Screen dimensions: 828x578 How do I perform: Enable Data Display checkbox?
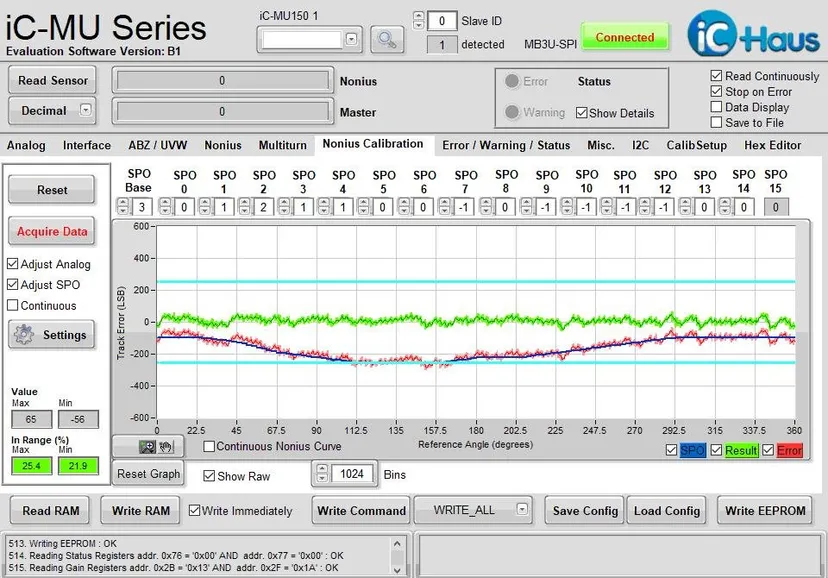716,107
